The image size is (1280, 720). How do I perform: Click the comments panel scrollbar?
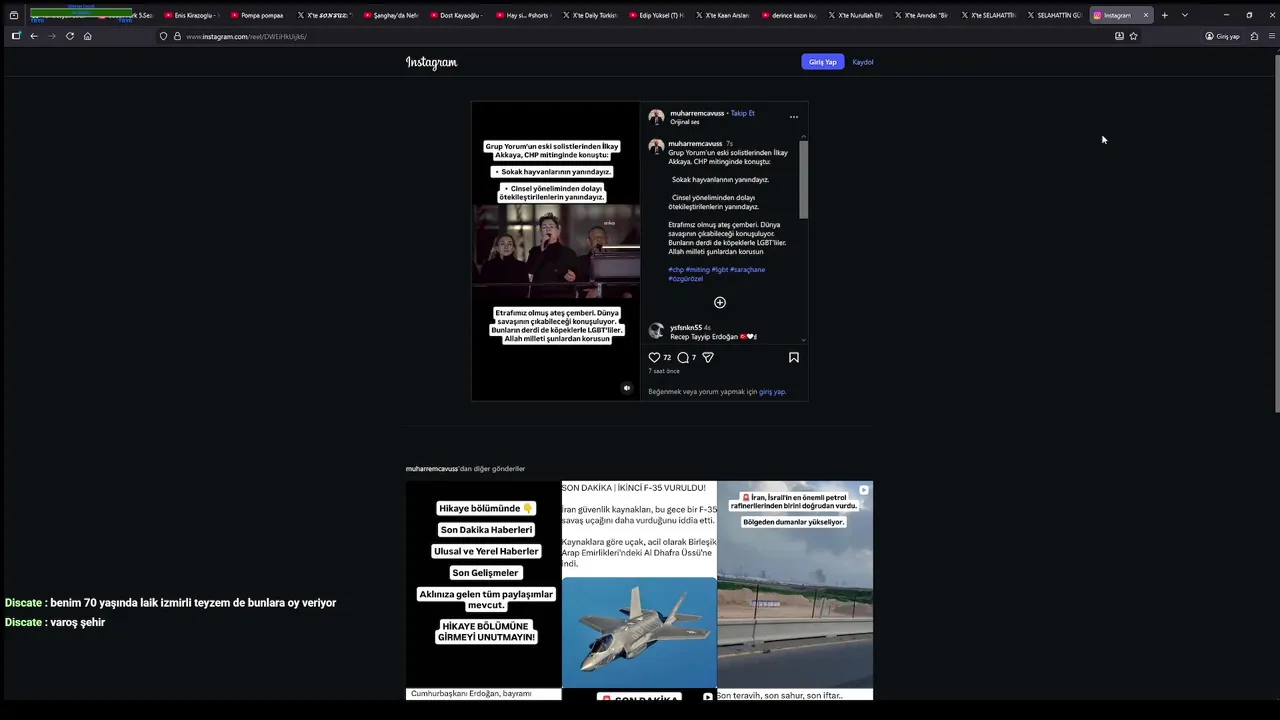(803, 178)
